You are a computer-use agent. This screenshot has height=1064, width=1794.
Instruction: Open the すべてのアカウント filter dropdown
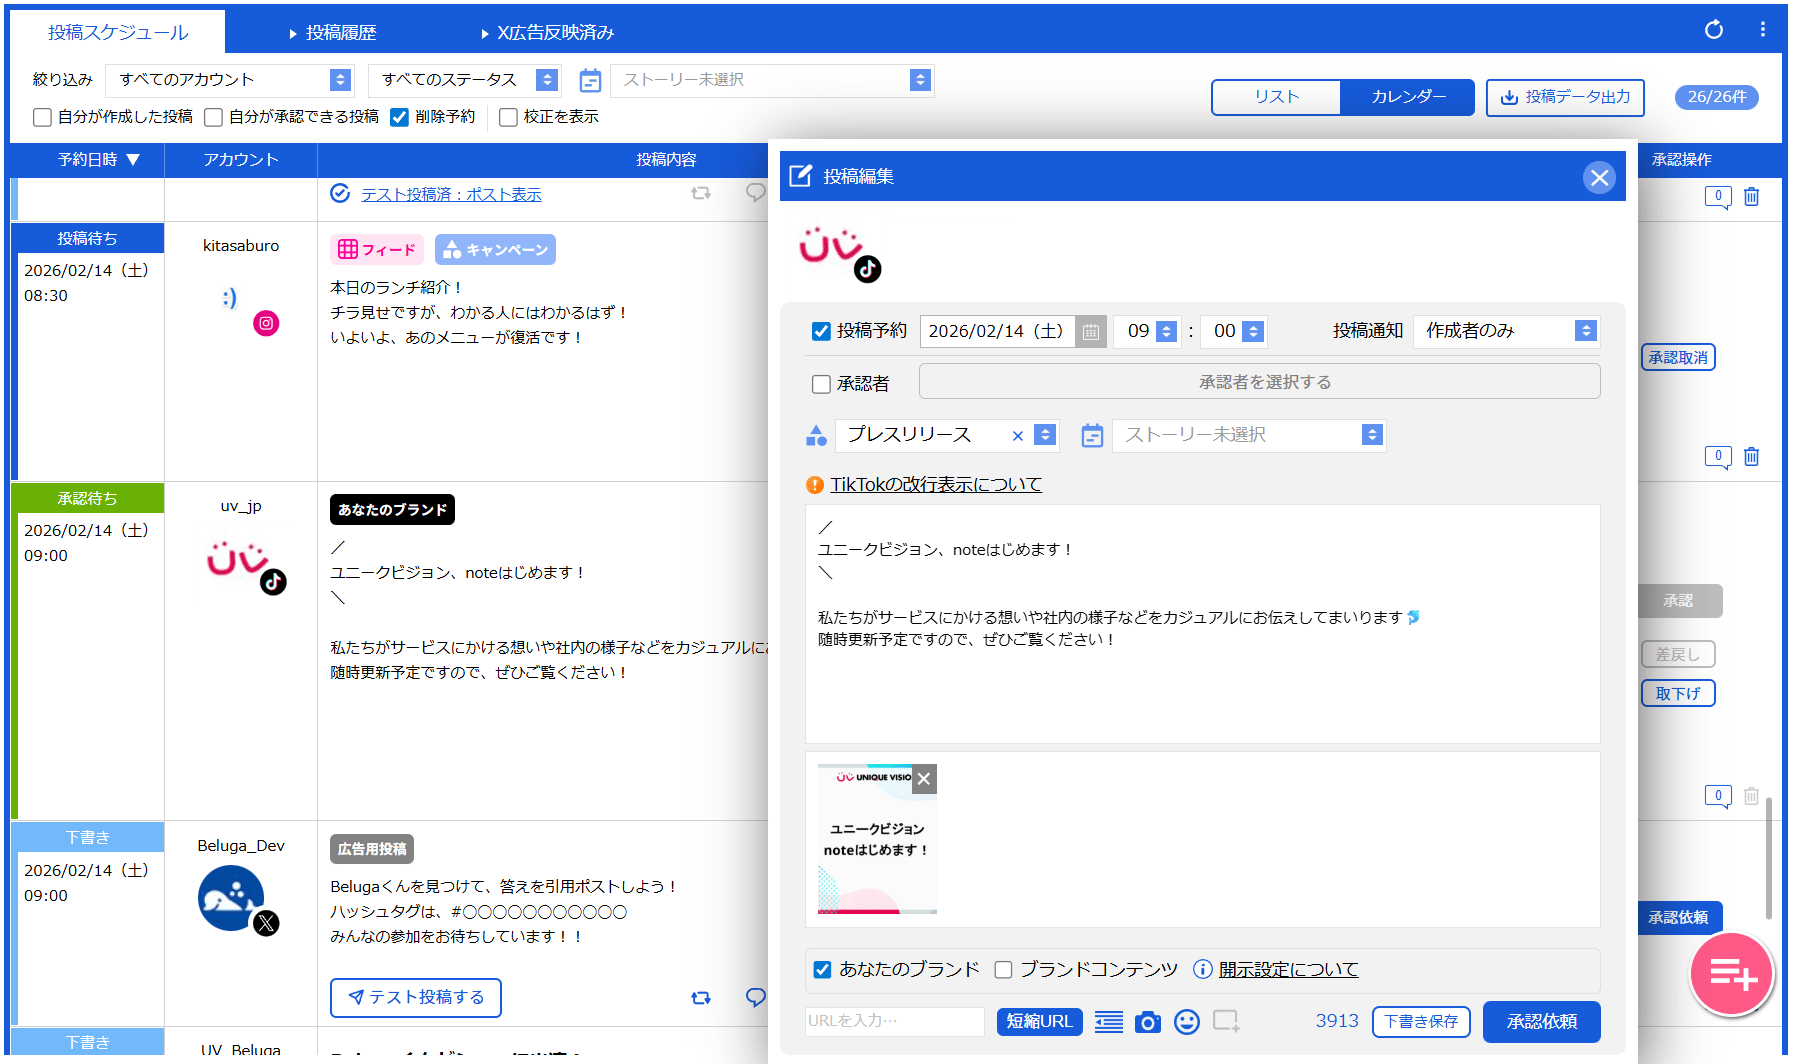tap(229, 80)
